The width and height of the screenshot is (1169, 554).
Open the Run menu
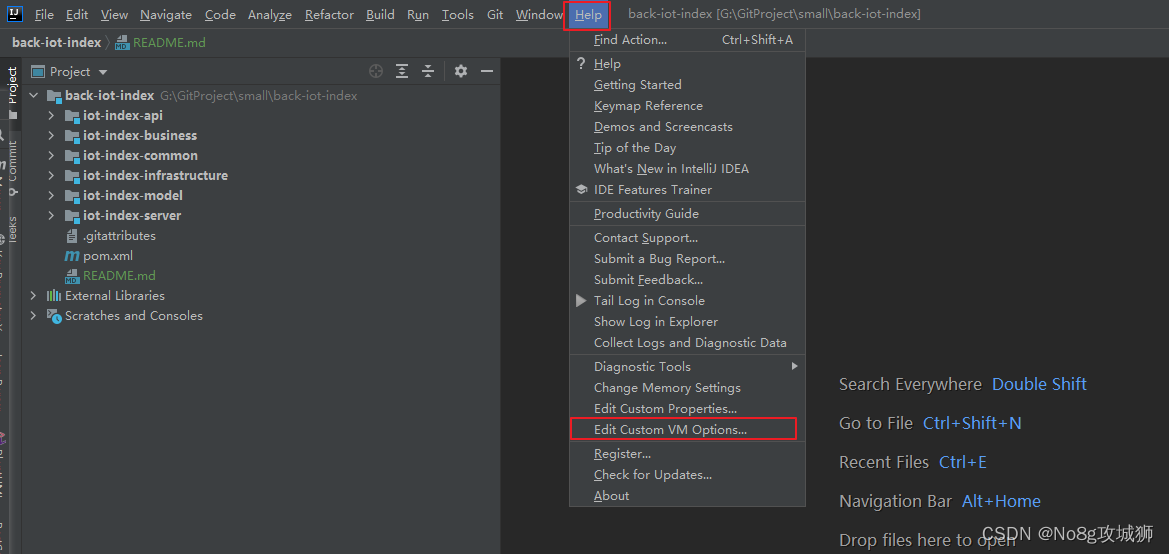click(x=418, y=15)
